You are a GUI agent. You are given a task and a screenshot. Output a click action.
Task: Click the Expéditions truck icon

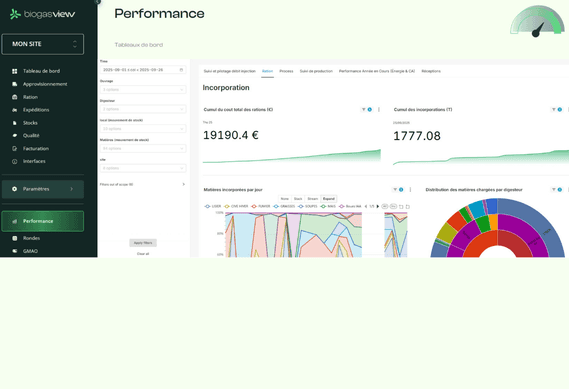(15, 110)
